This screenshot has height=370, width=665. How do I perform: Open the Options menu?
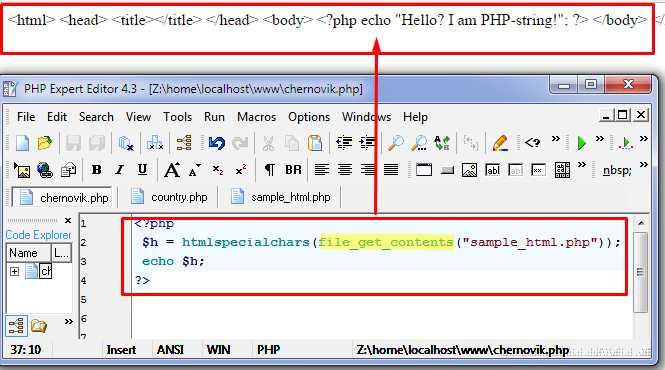pyautogui.click(x=309, y=117)
